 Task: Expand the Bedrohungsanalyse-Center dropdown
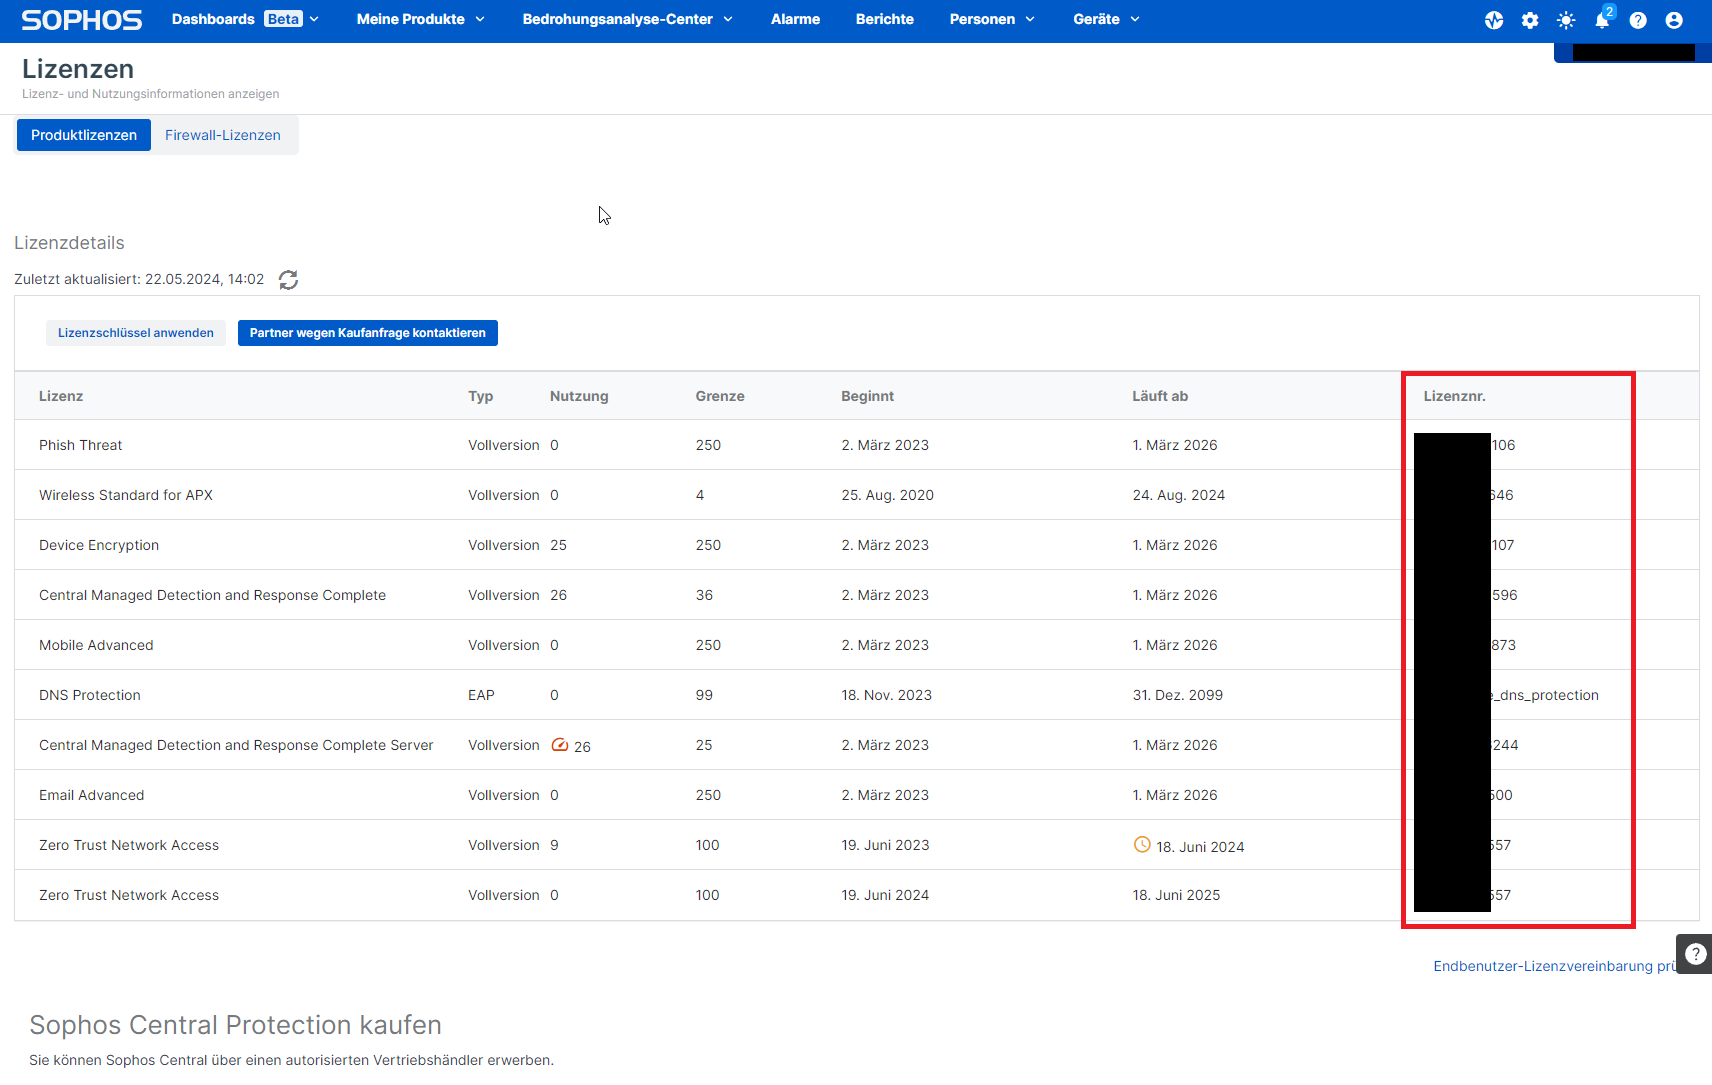pos(628,19)
